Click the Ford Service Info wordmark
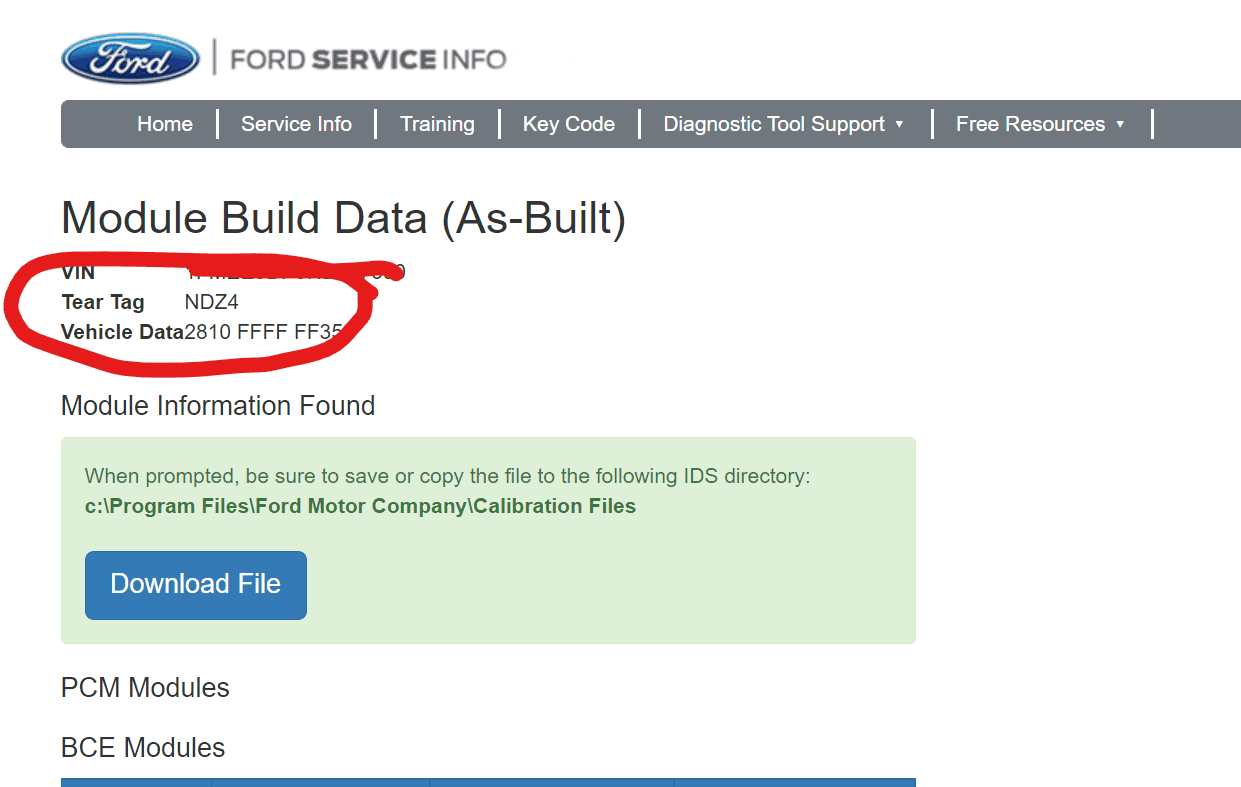Screen dimensions: 1241x787 pos(368,59)
